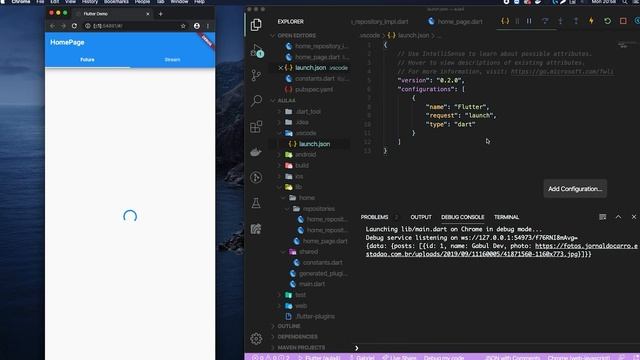
Task: Click the debug Step Into button
Action: 560,21
